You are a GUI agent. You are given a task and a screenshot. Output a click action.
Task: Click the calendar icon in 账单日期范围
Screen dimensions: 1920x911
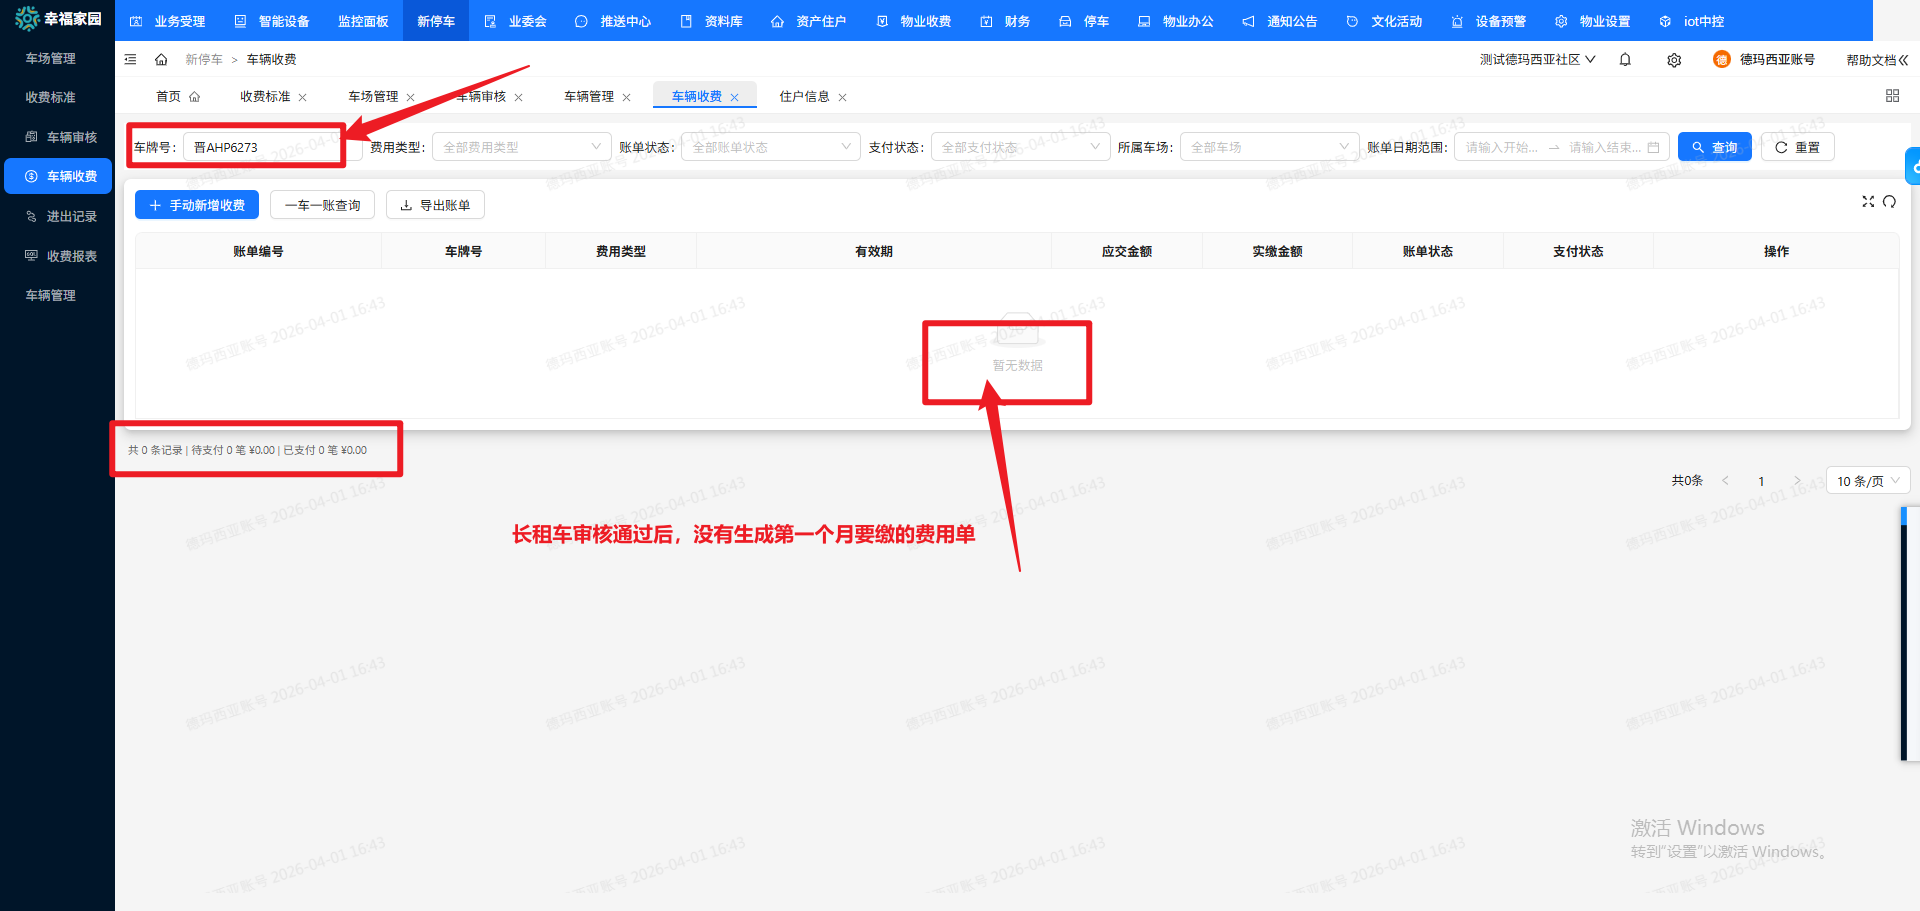tap(1654, 146)
